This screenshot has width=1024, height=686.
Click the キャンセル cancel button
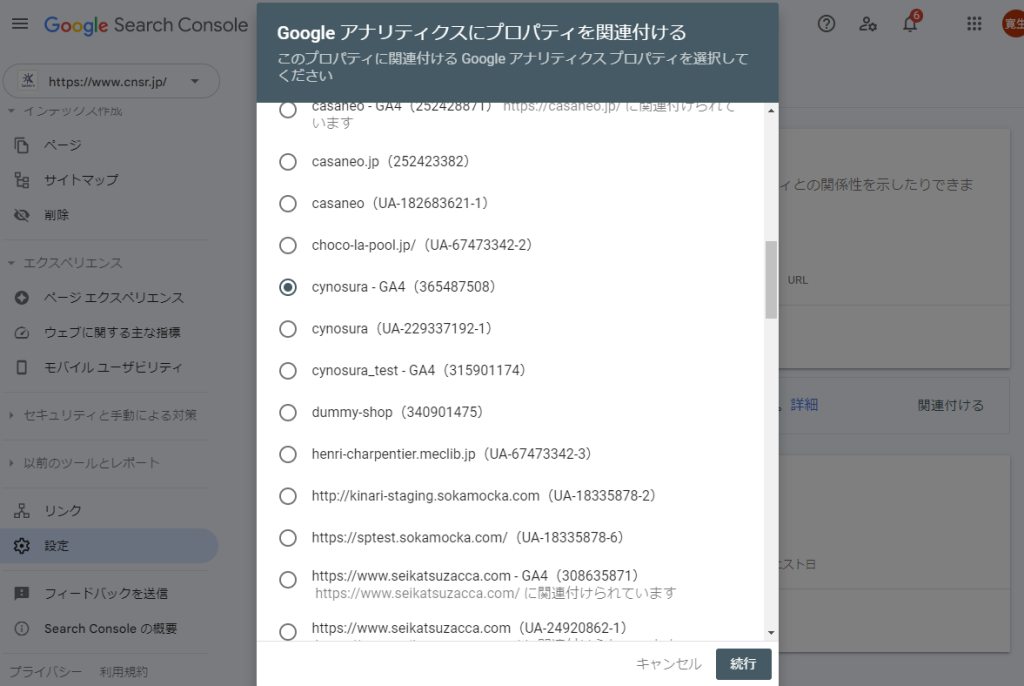coord(669,664)
